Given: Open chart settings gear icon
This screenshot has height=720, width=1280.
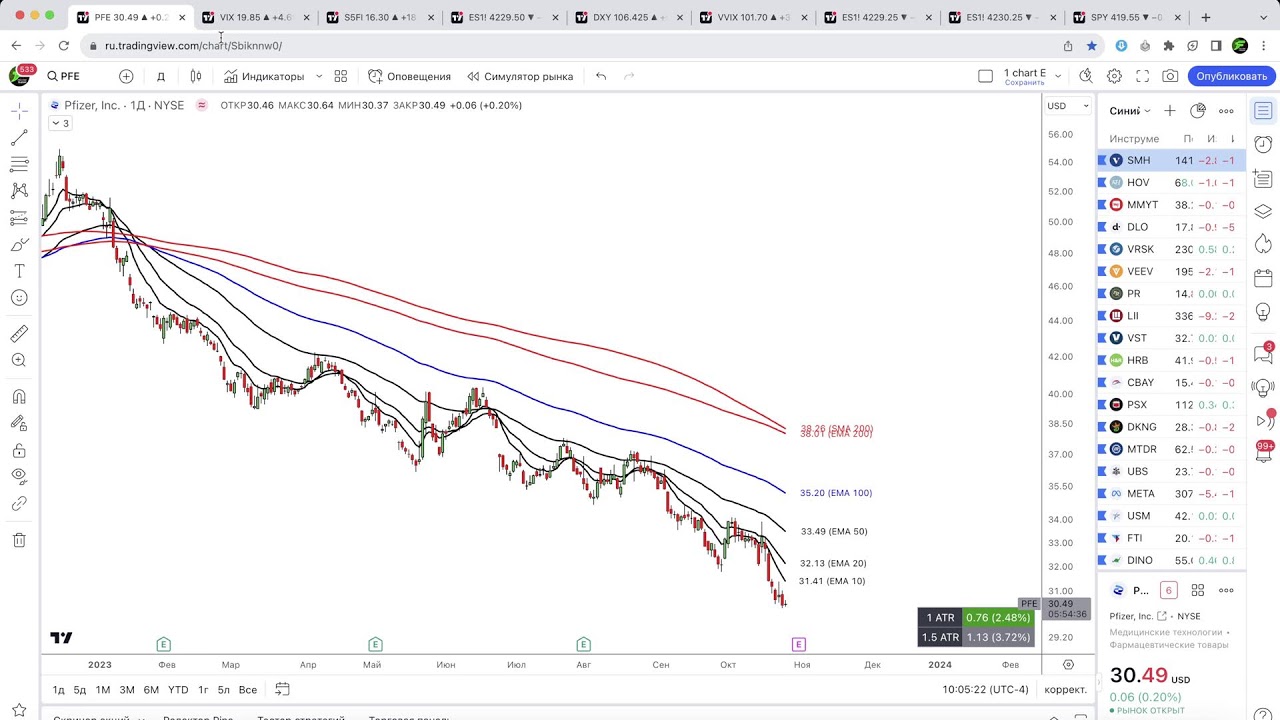Looking at the screenshot, I should (1114, 76).
